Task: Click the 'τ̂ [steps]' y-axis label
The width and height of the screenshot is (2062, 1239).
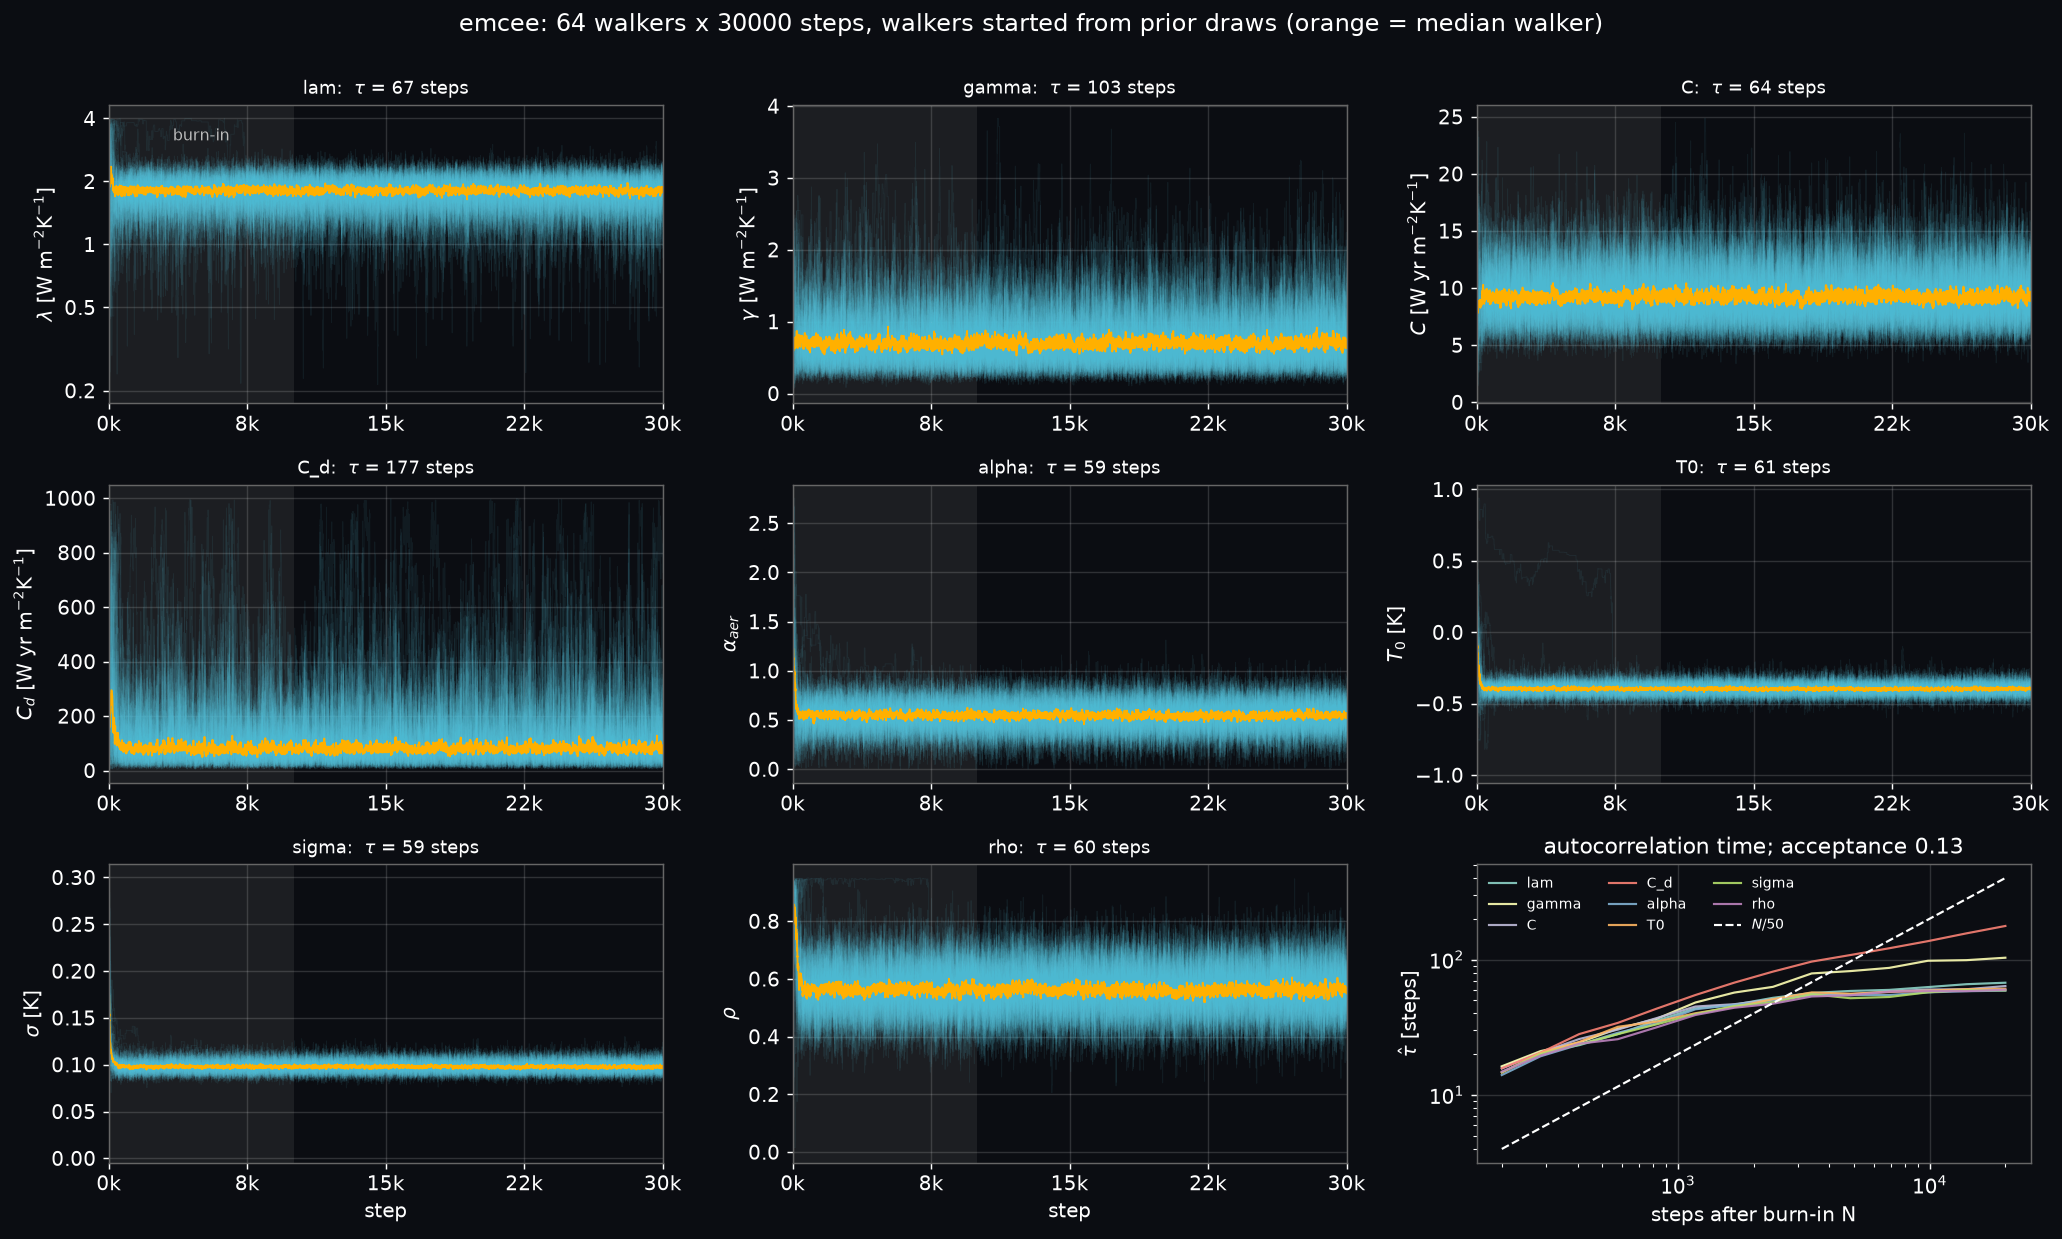Action: (x=1409, y=1013)
